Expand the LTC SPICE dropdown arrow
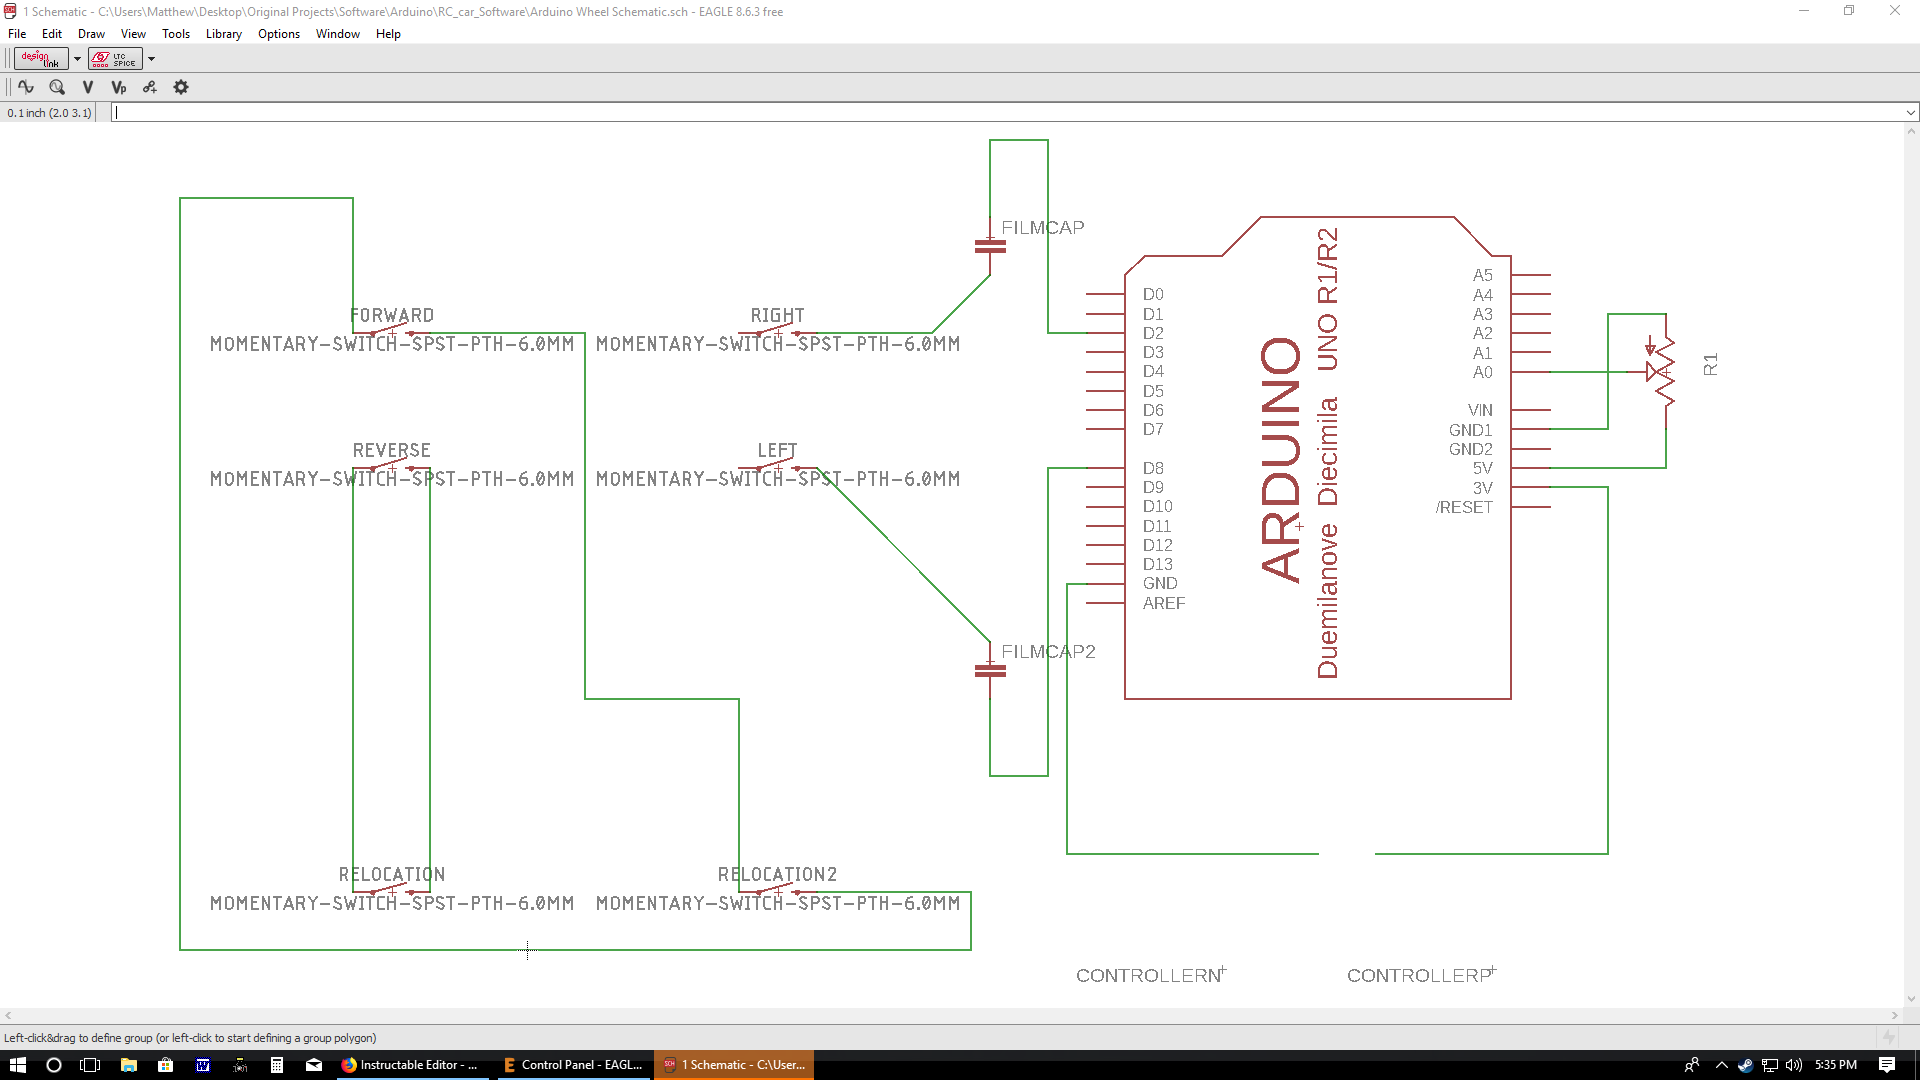Image resolution: width=1920 pixels, height=1080 pixels. 151,59
